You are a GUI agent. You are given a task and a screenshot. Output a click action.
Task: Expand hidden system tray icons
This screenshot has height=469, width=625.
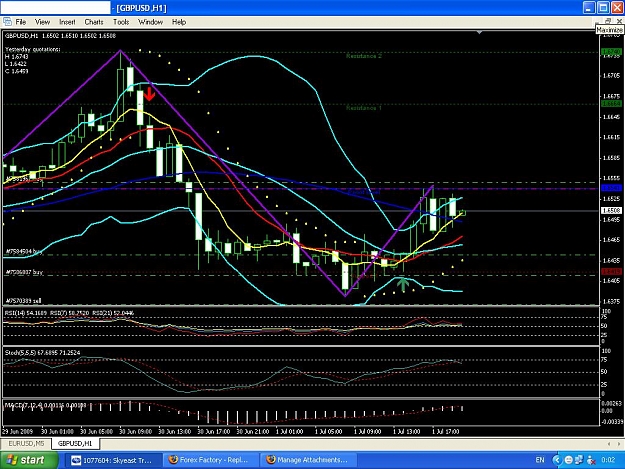(x=556, y=460)
